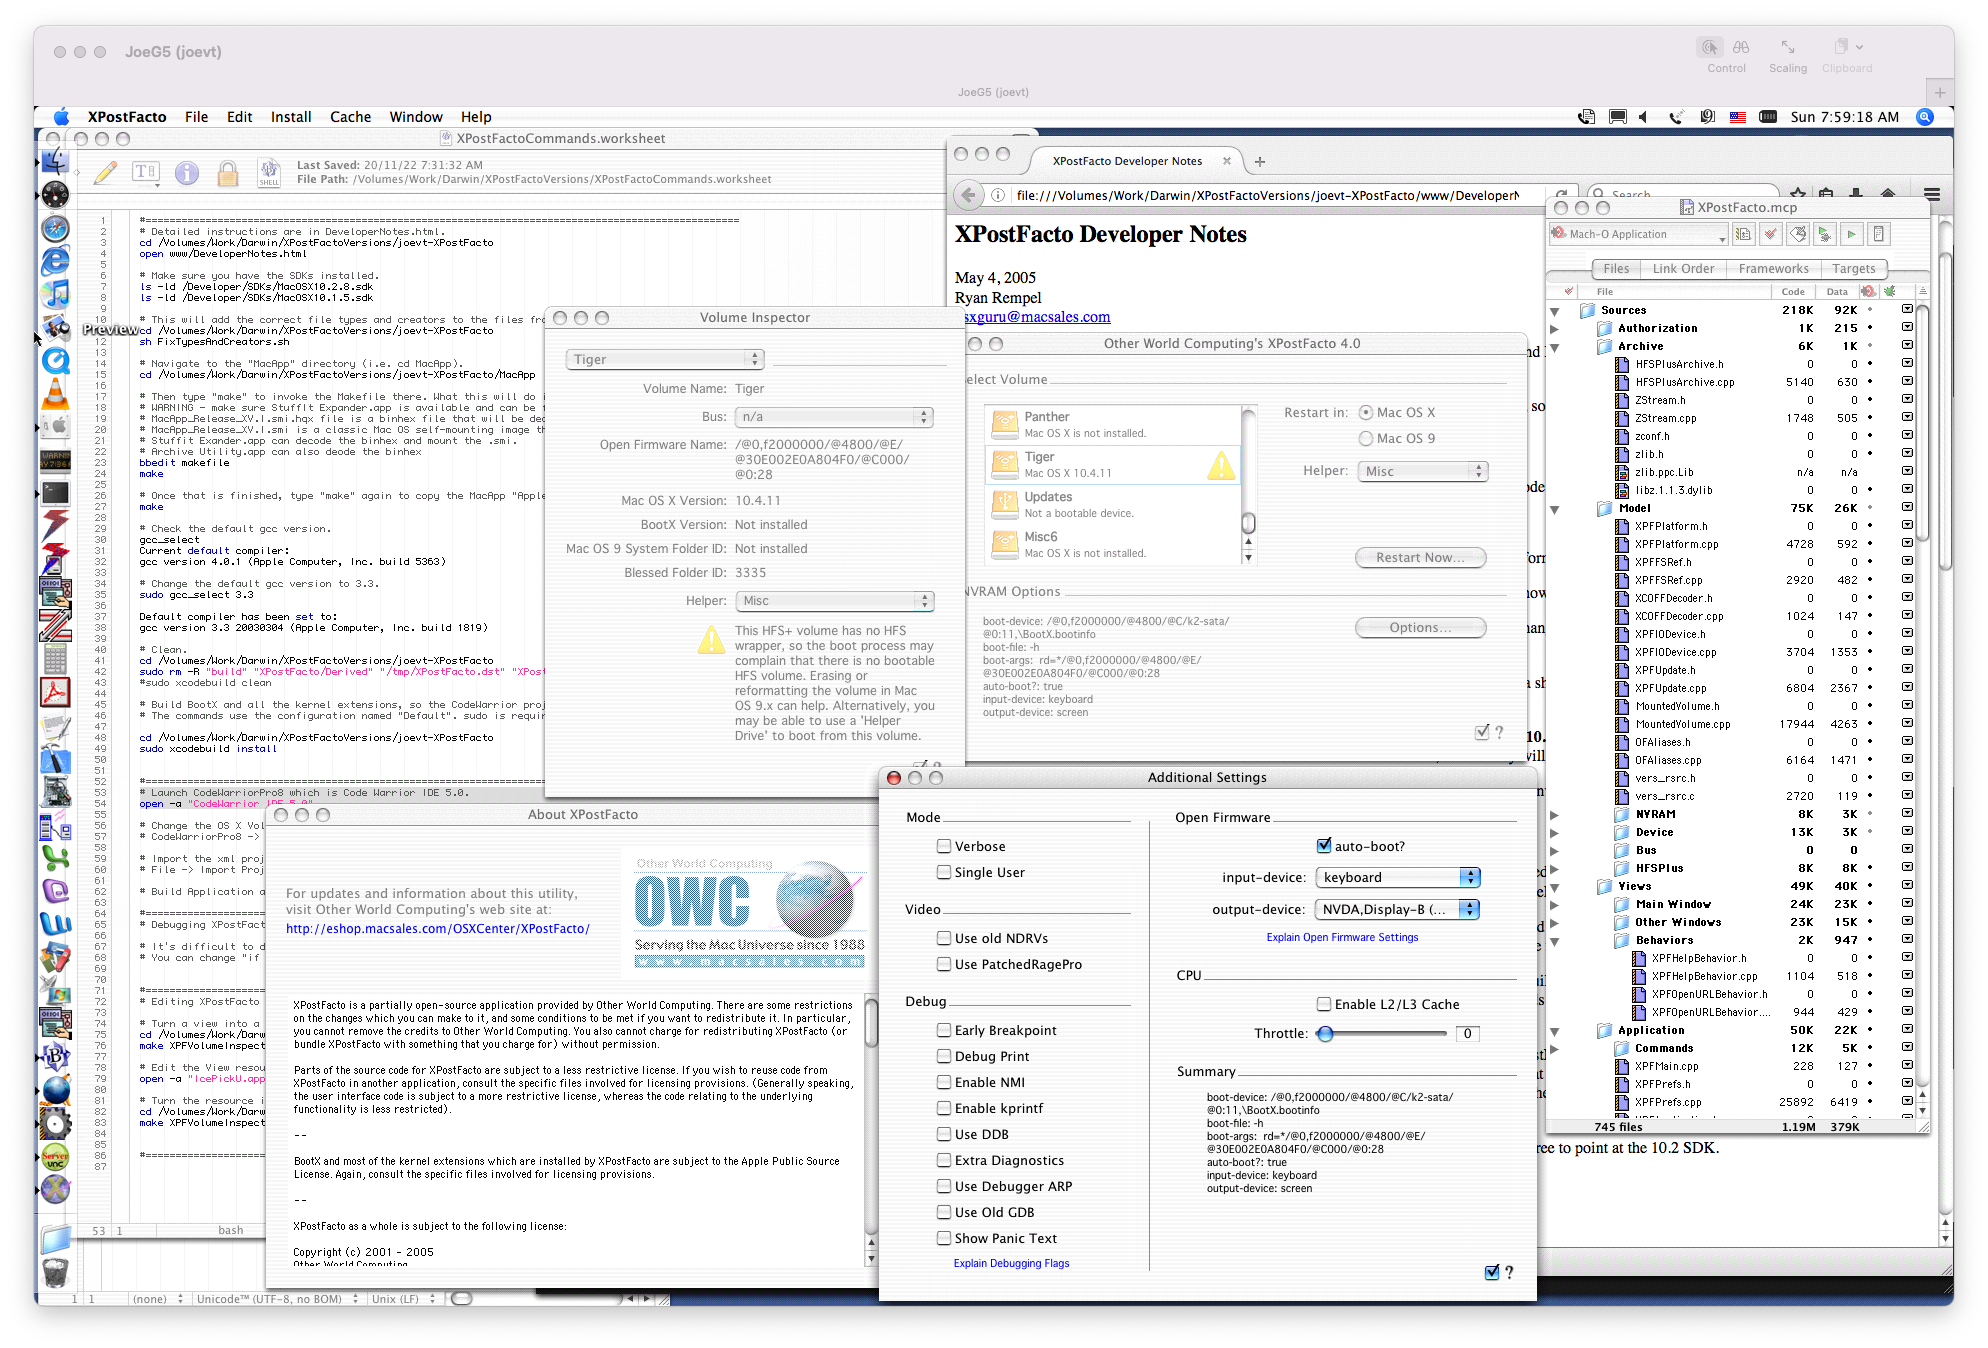Click the pencil icon in BBEdit toolbar
This screenshot has width=1988, height=1348.
[x=105, y=173]
